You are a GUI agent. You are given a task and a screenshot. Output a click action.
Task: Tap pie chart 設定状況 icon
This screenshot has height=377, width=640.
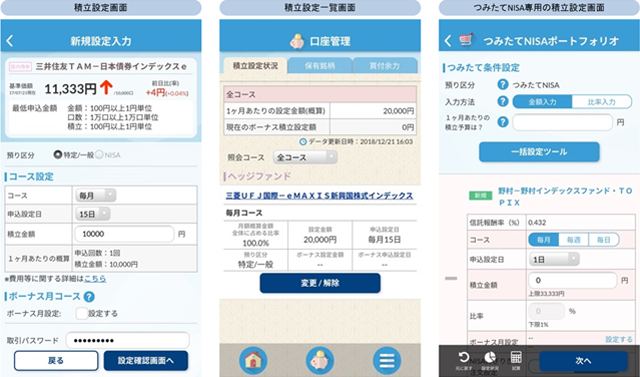point(490,360)
